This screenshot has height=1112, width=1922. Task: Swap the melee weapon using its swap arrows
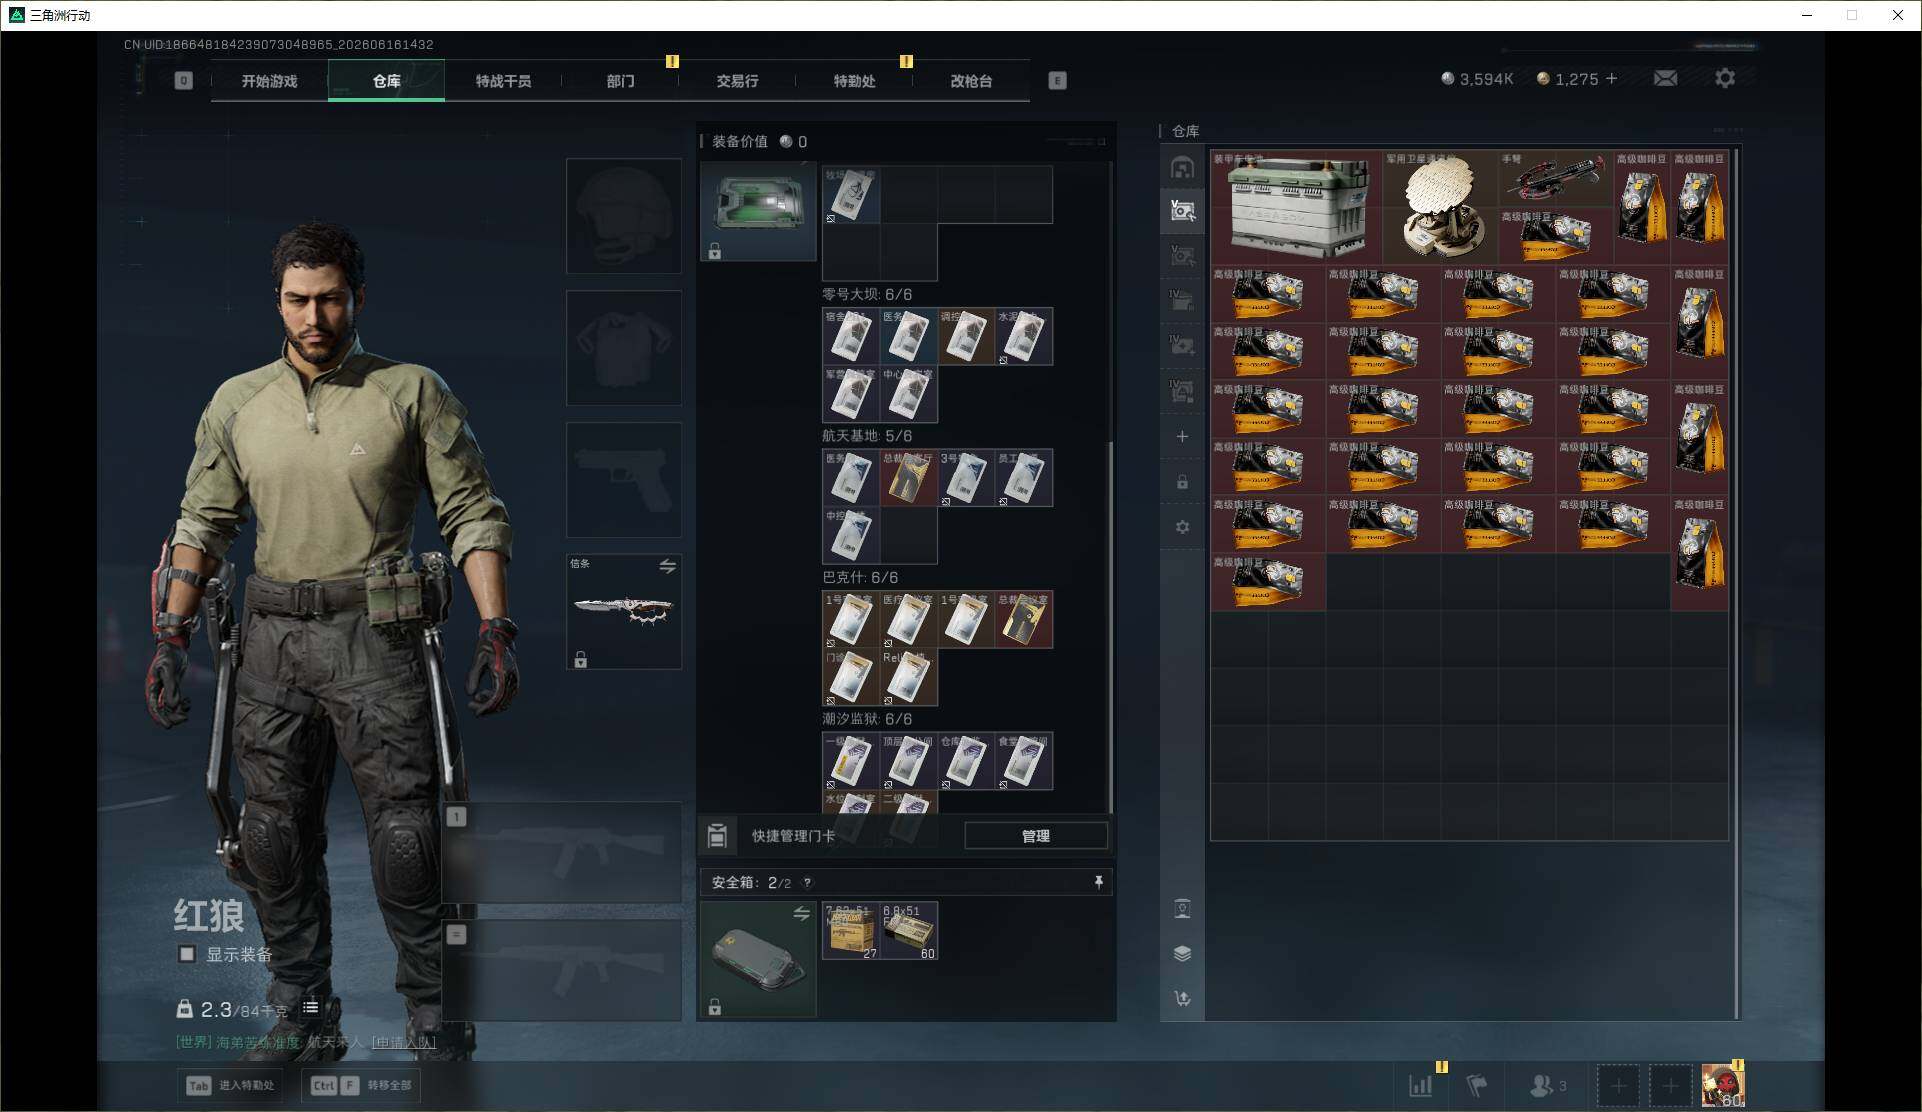pos(667,566)
